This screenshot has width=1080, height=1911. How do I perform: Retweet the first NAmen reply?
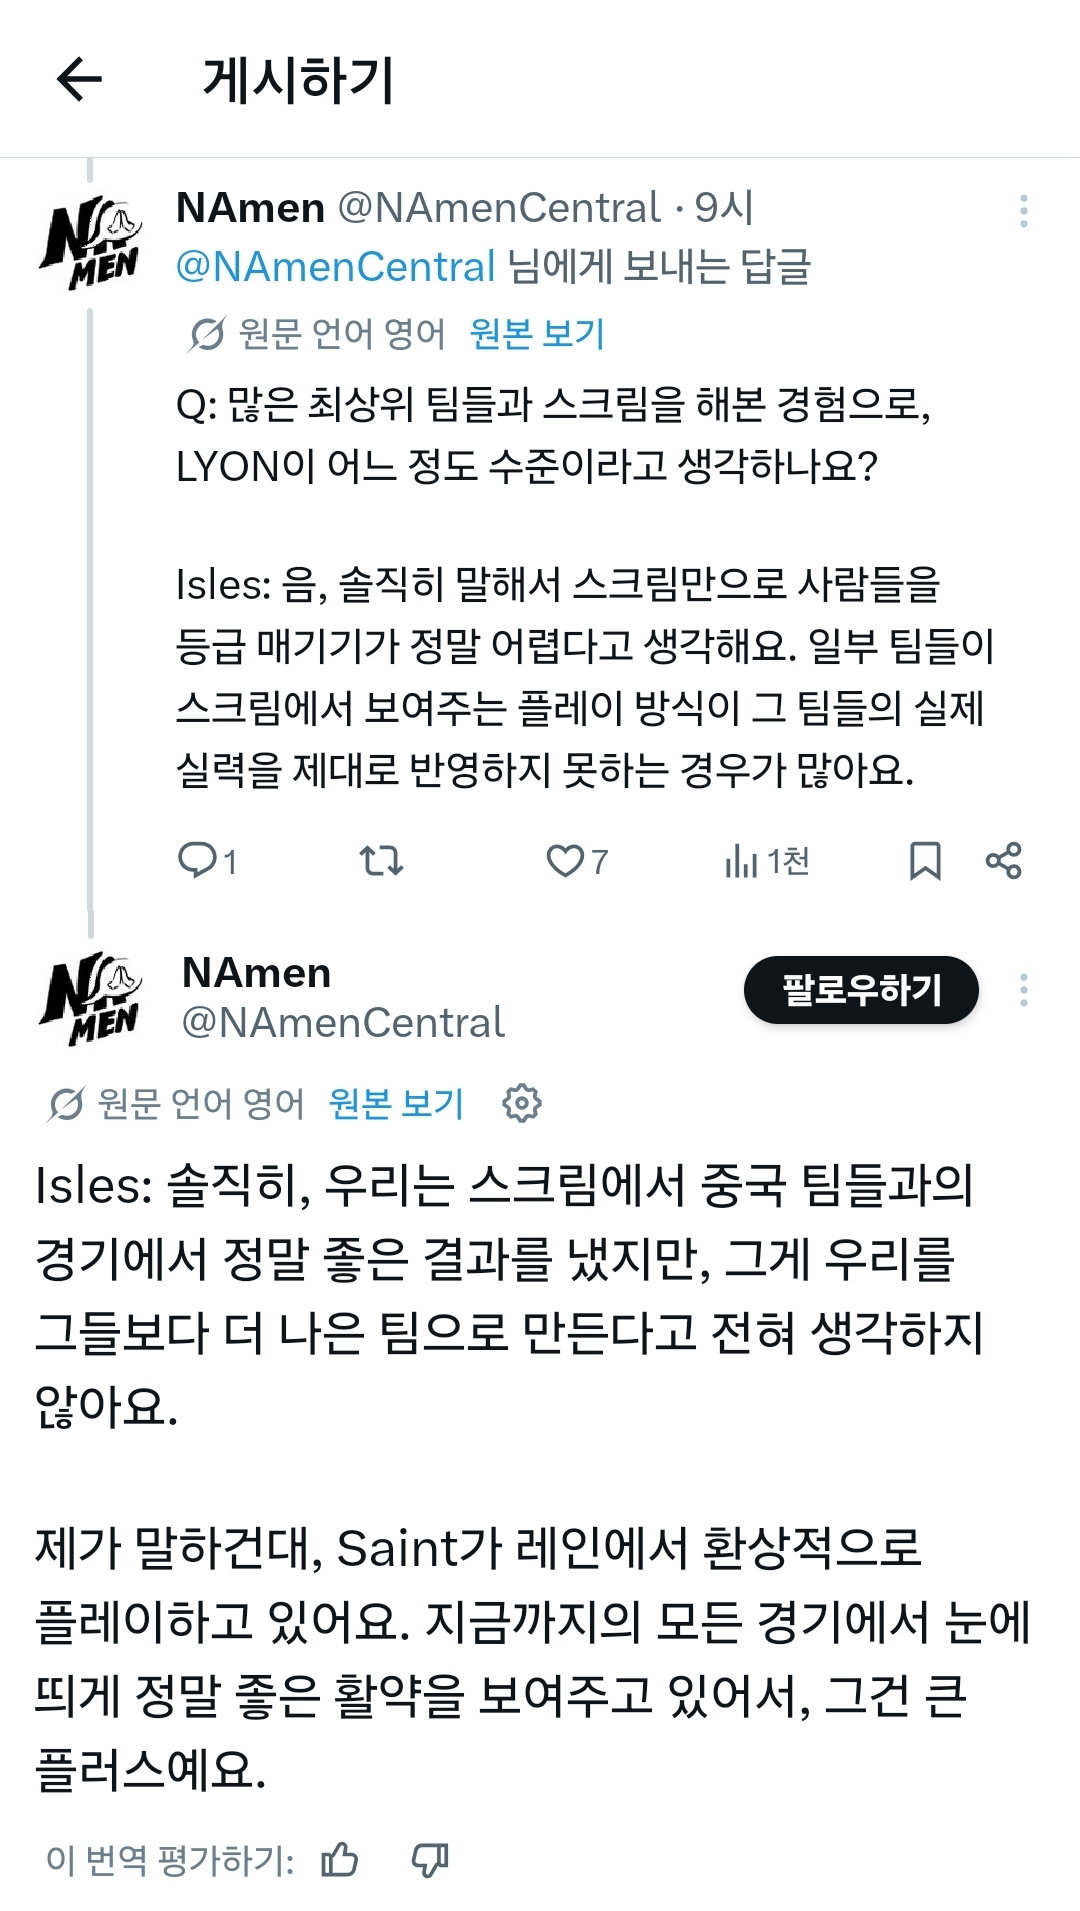pos(381,860)
